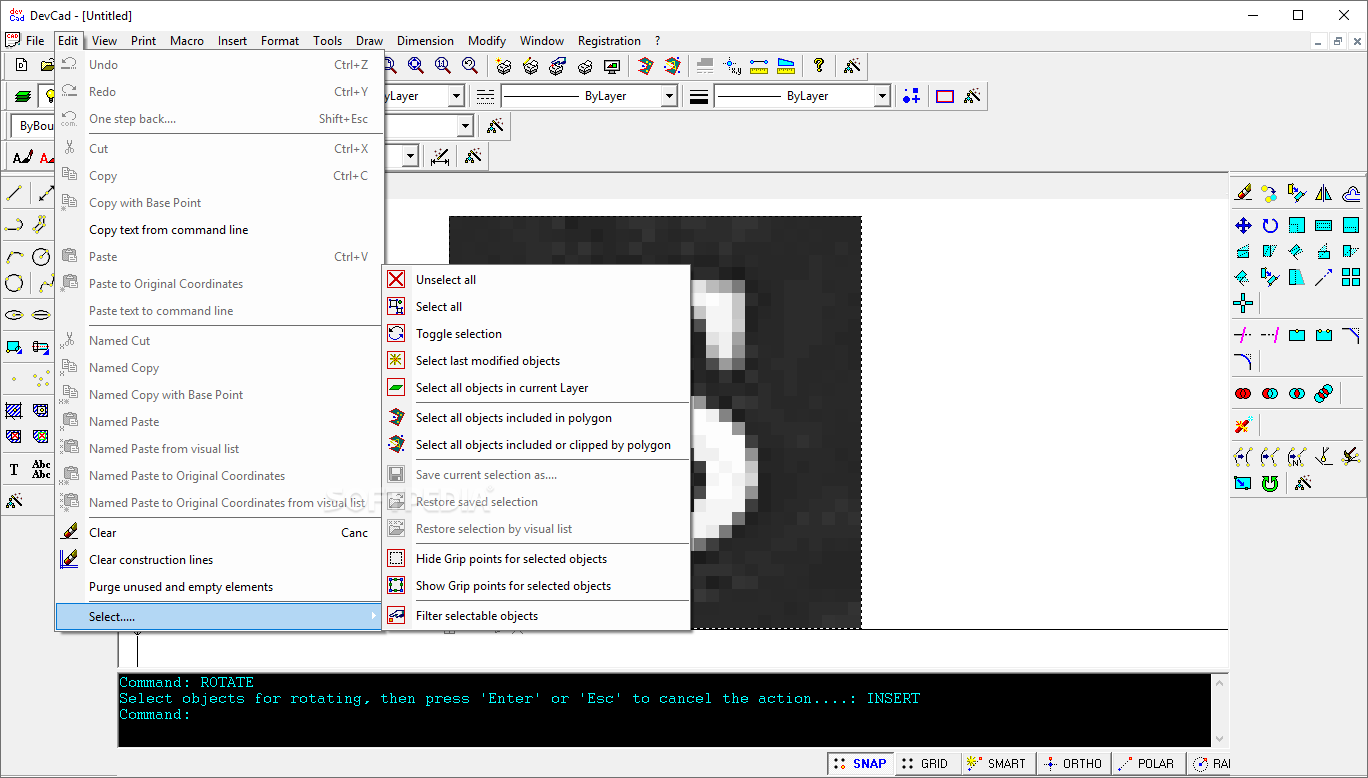Click the Rotate tool icon
This screenshot has height=778, width=1368.
coord(1270,225)
